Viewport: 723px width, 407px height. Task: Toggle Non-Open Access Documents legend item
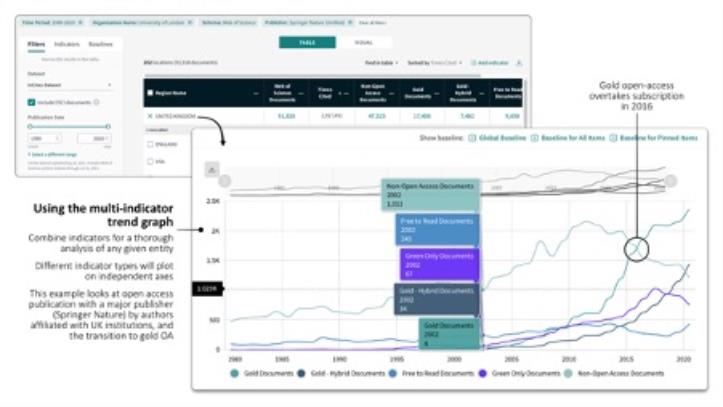[x=615, y=373]
